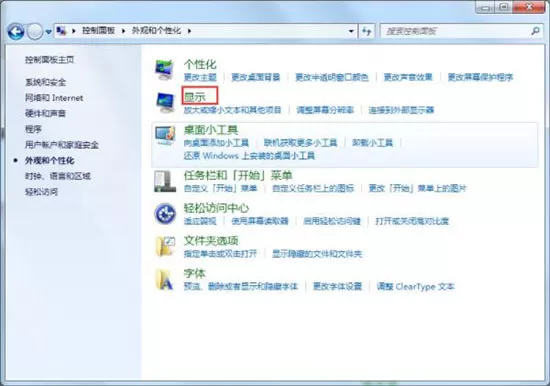Click the 显示隐藏的文件和文件夹 link
550x386 pixels.
[x=317, y=253]
